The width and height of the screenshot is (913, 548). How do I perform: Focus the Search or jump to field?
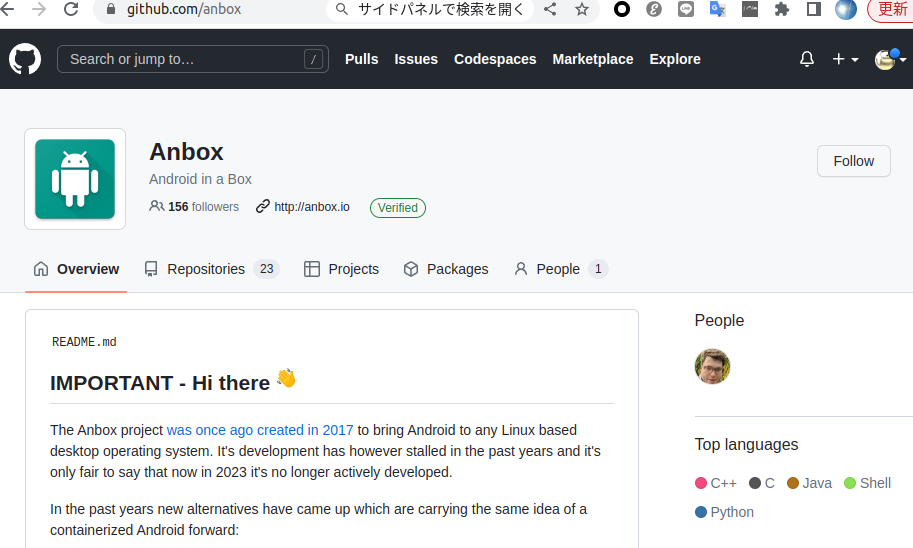coord(193,59)
